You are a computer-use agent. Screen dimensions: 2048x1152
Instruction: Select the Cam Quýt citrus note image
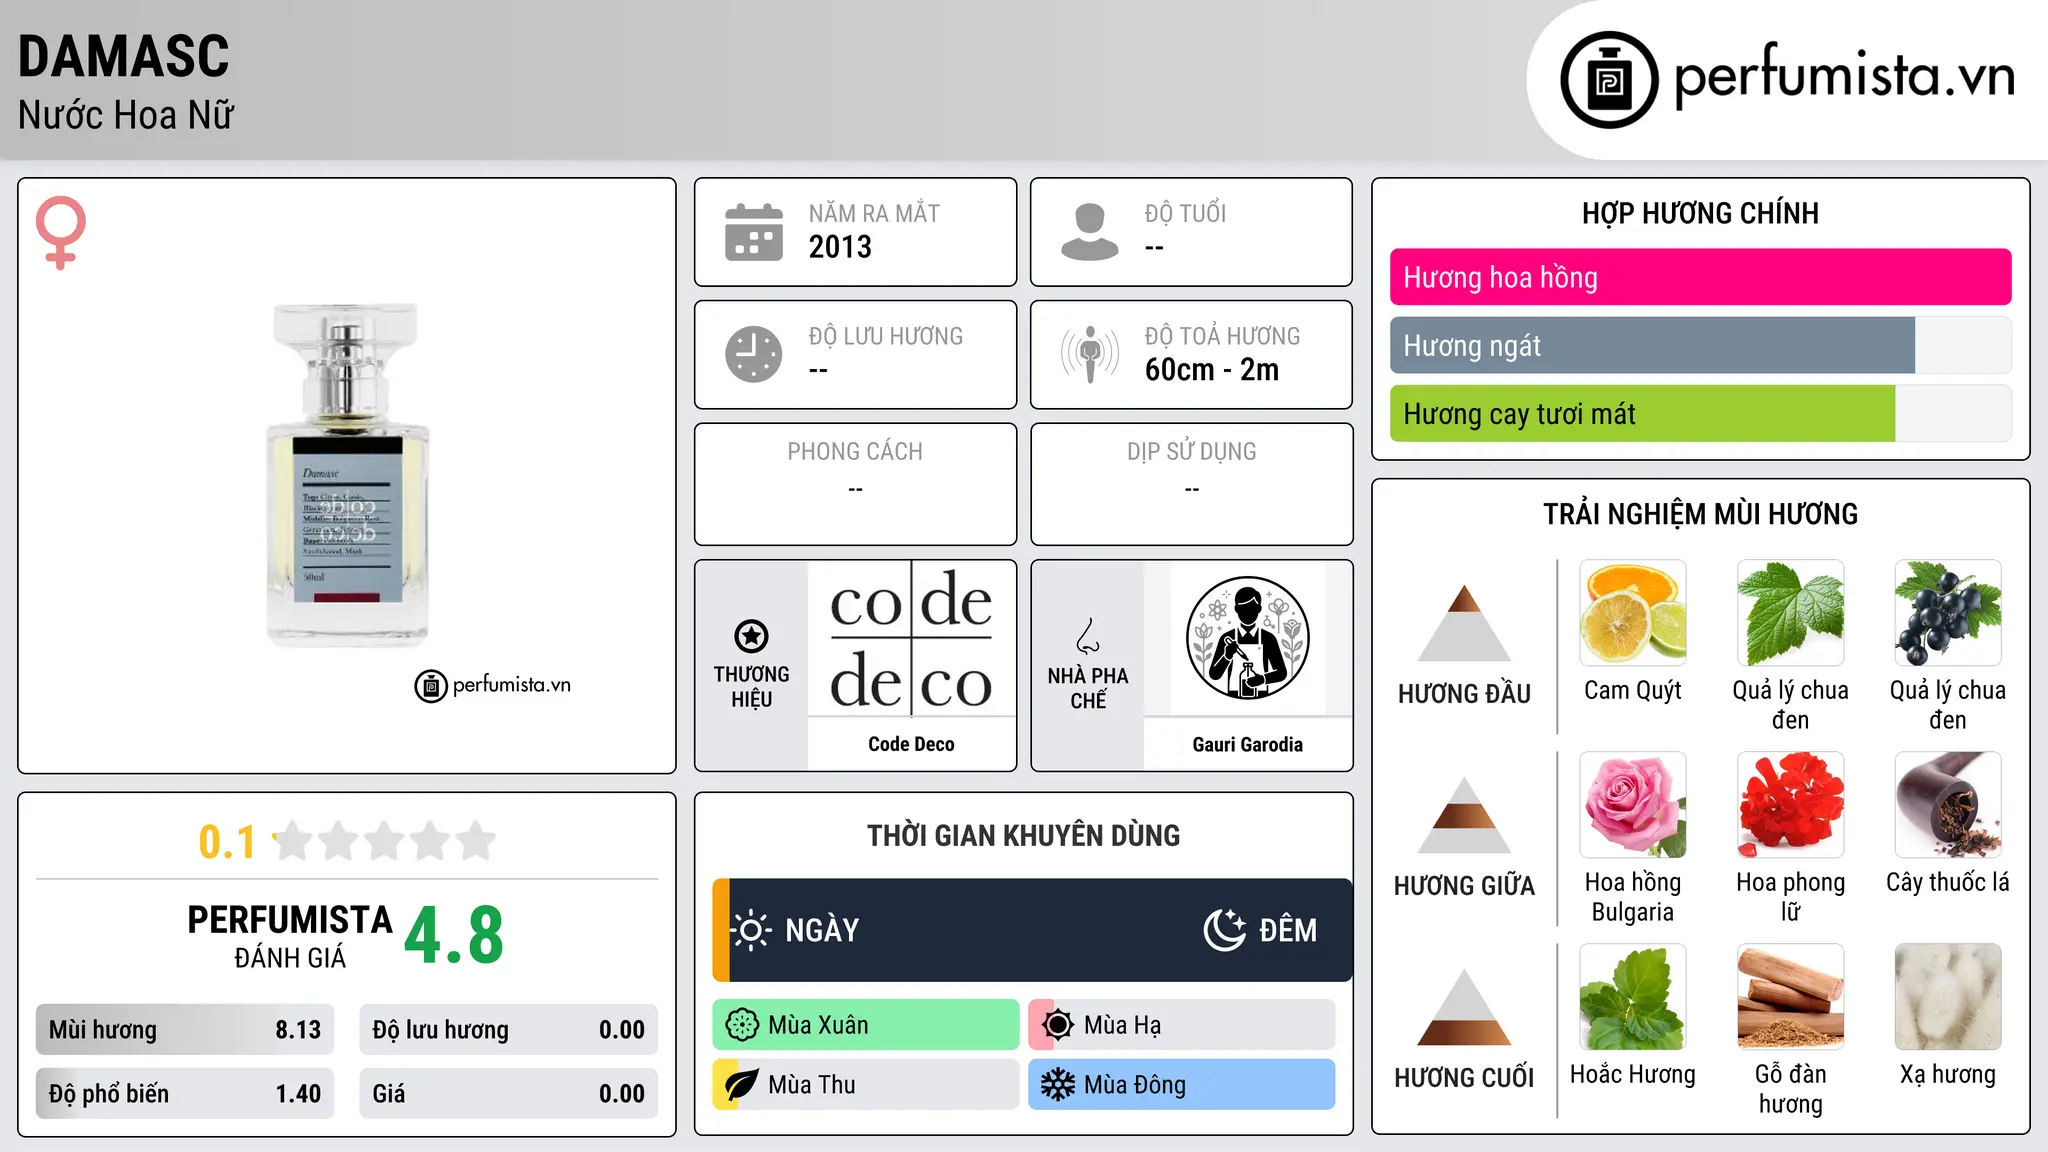pyautogui.click(x=1633, y=613)
